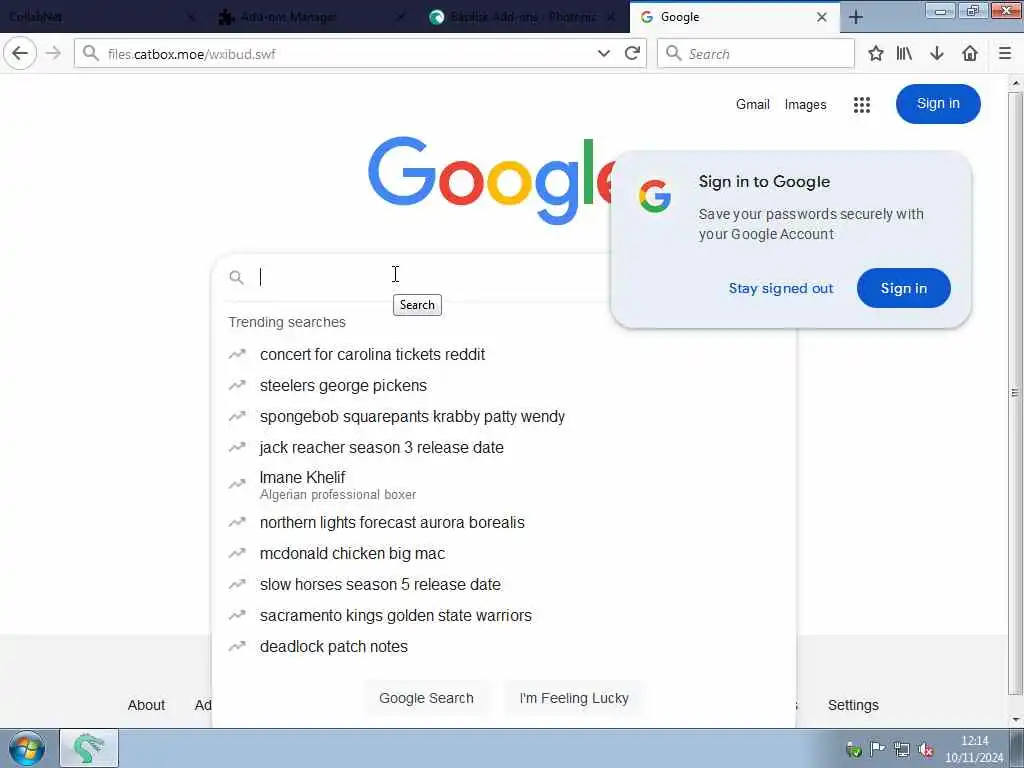This screenshot has width=1024, height=768.
Task: Bookmark this page with the star icon
Action: [x=875, y=54]
